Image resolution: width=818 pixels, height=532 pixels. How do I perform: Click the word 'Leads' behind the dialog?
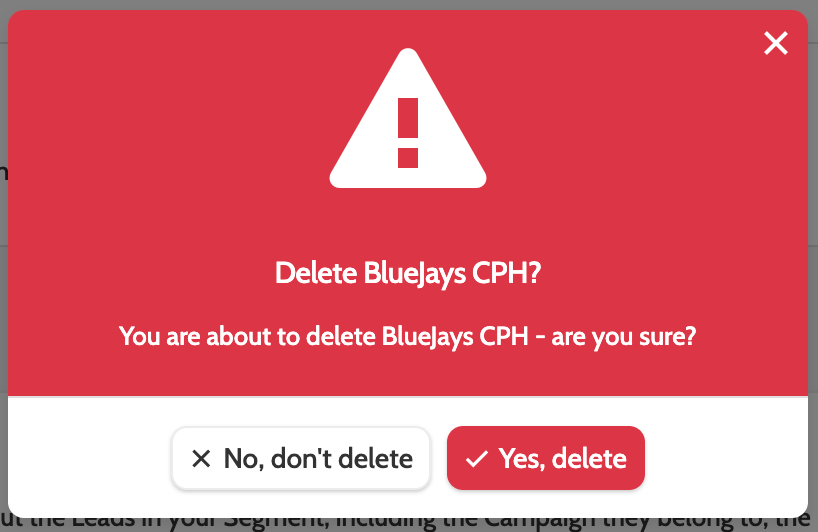coord(103,522)
